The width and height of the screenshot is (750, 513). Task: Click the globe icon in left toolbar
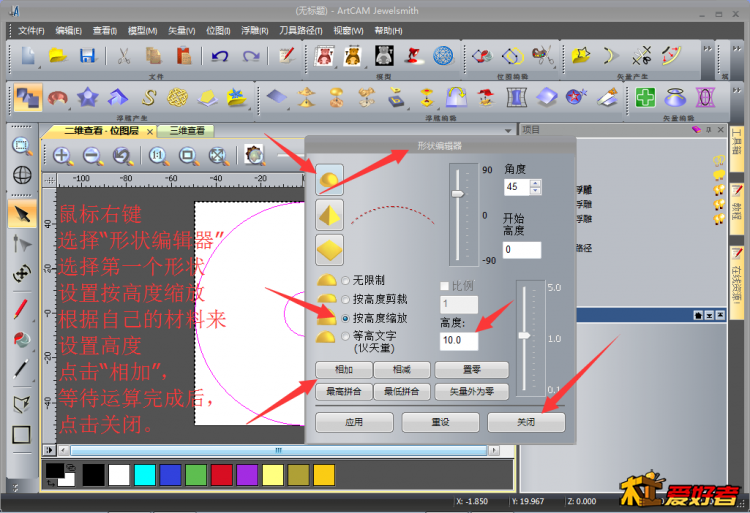[22, 175]
